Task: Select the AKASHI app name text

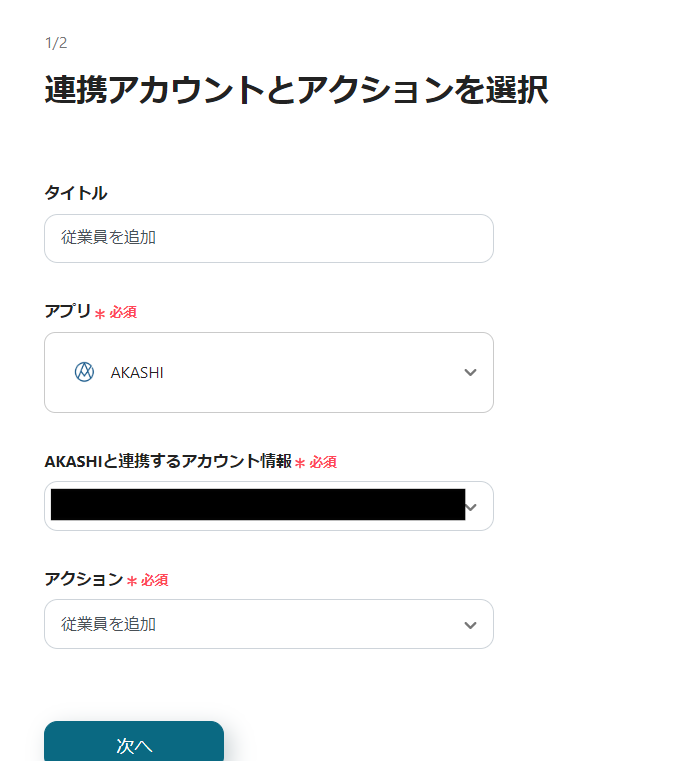Action: pos(137,373)
